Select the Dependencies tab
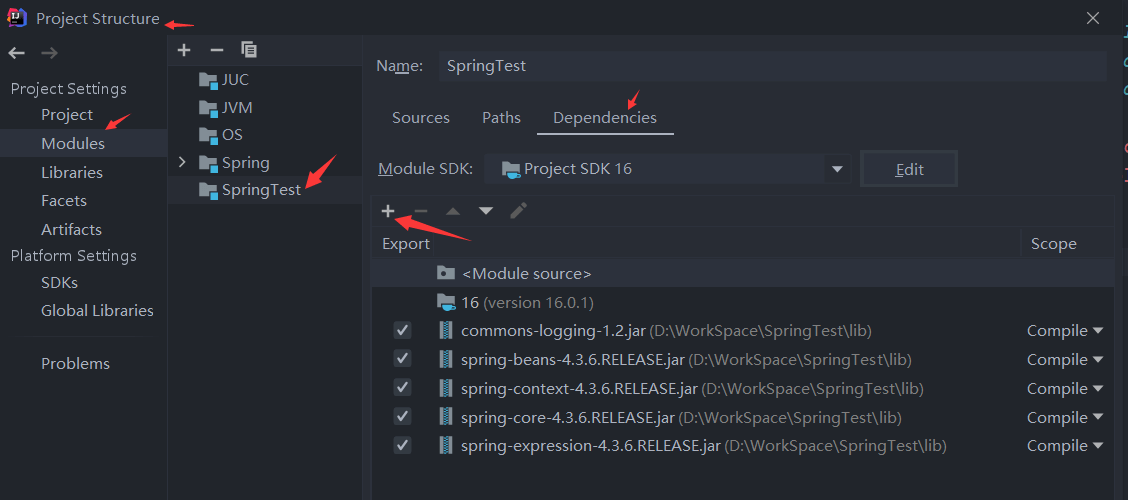Image resolution: width=1128 pixels, height=500 pixels. click(605, 118)
